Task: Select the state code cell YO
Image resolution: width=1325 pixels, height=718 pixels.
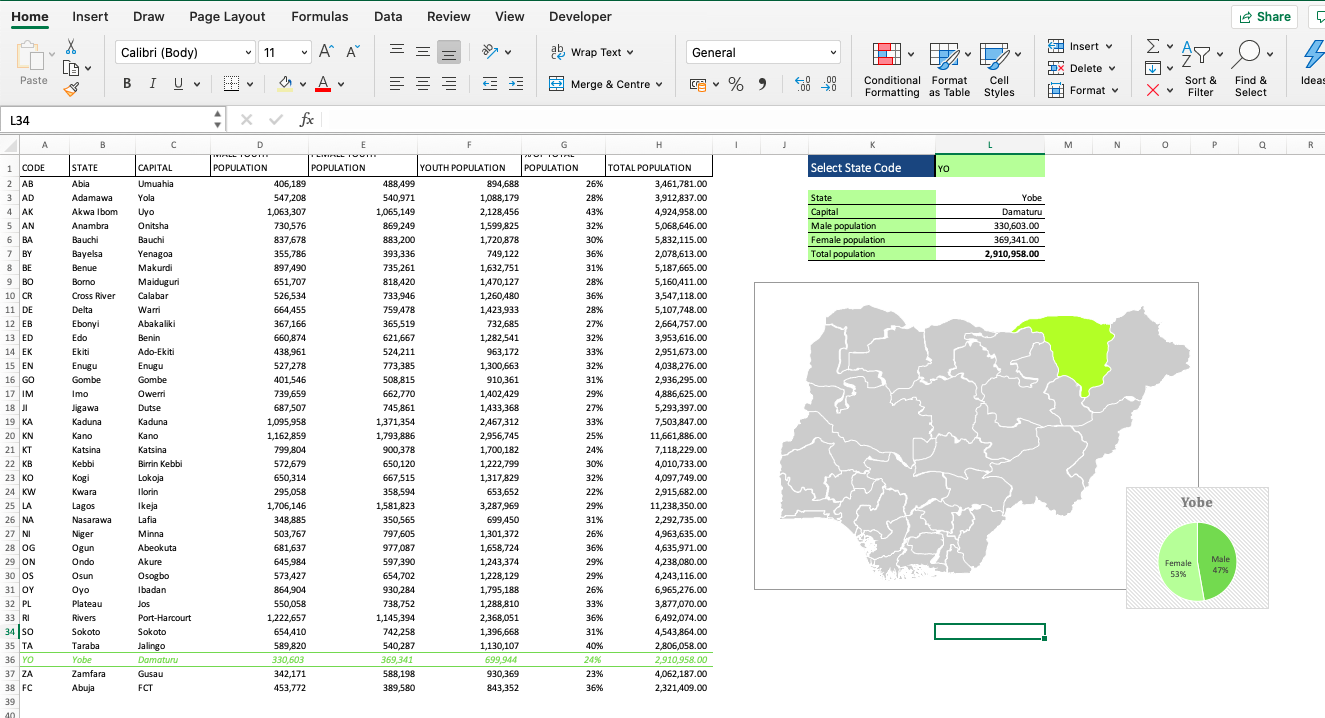Action: 990,167
